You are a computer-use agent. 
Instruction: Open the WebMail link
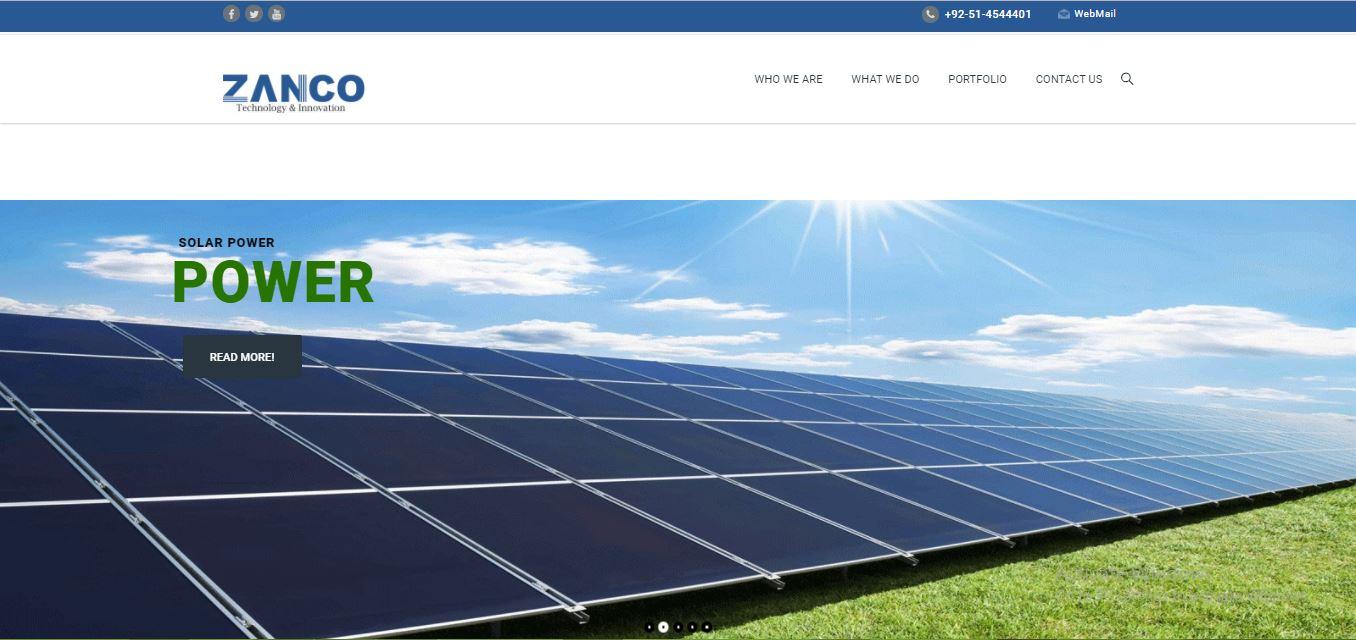(x=1095, y=14)
